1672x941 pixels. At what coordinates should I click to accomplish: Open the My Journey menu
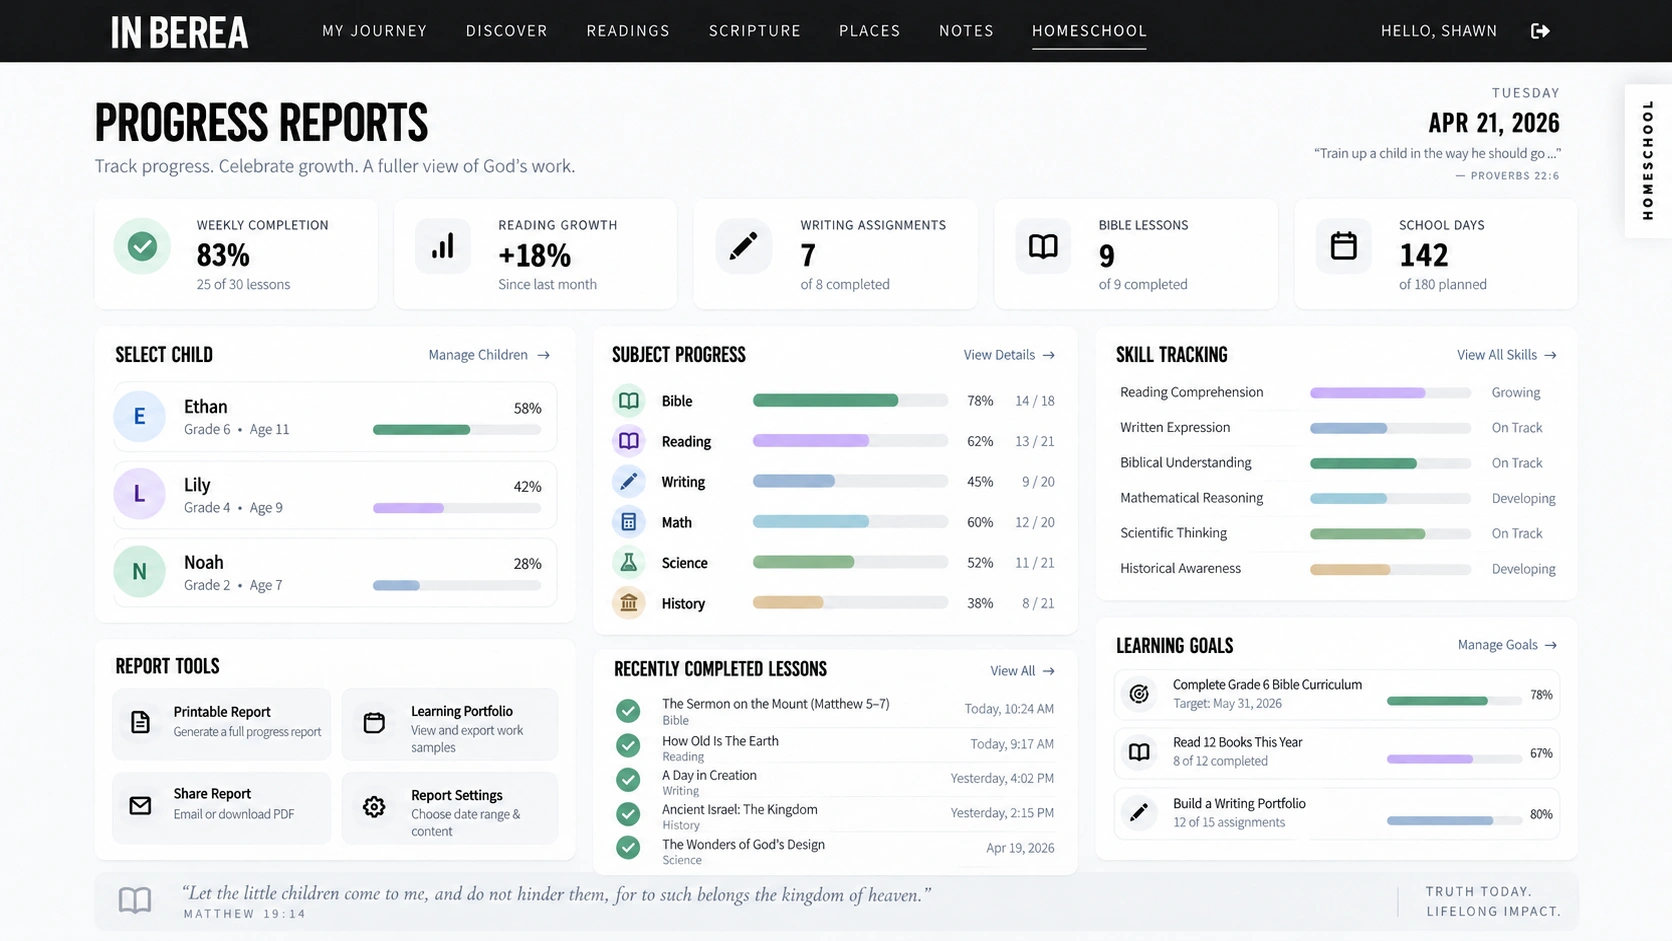coord(374,31)
